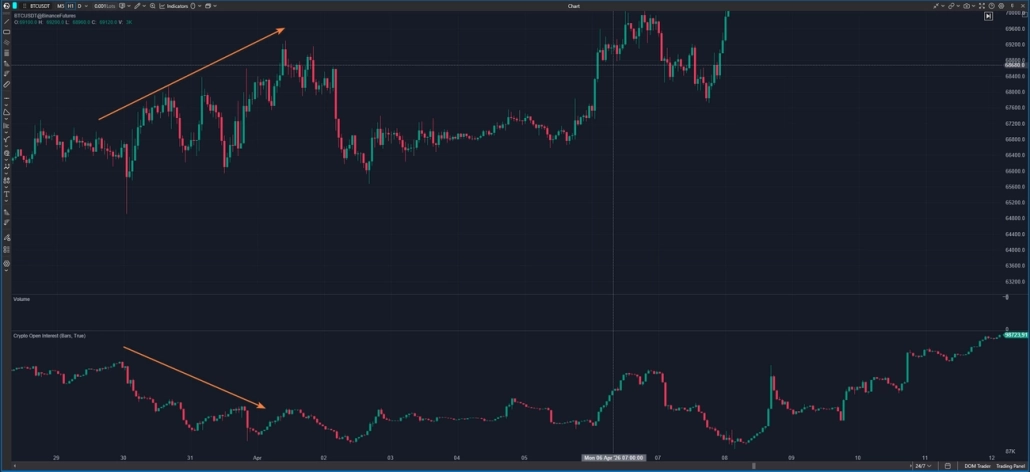
Task: Click the cyan color swatch top-left
Action: coord(14,6)
